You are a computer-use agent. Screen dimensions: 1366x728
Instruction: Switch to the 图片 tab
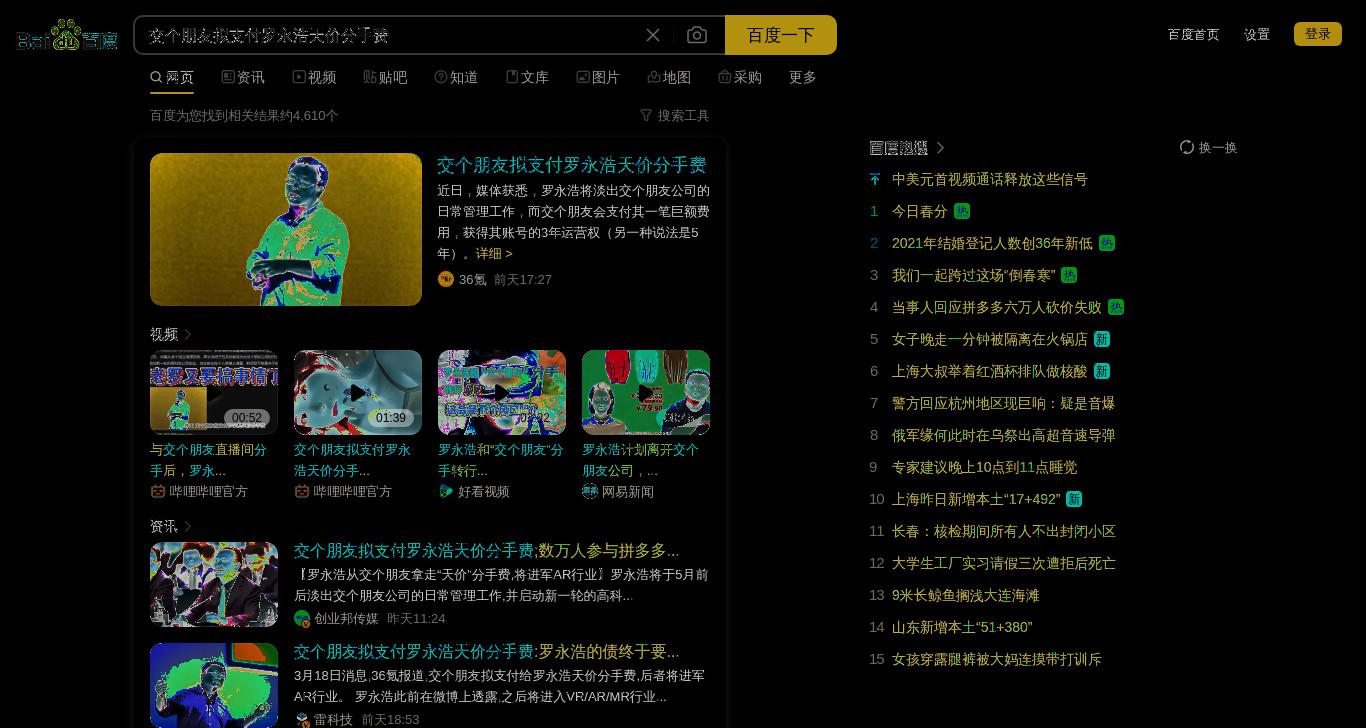click(x=598, y=77)
